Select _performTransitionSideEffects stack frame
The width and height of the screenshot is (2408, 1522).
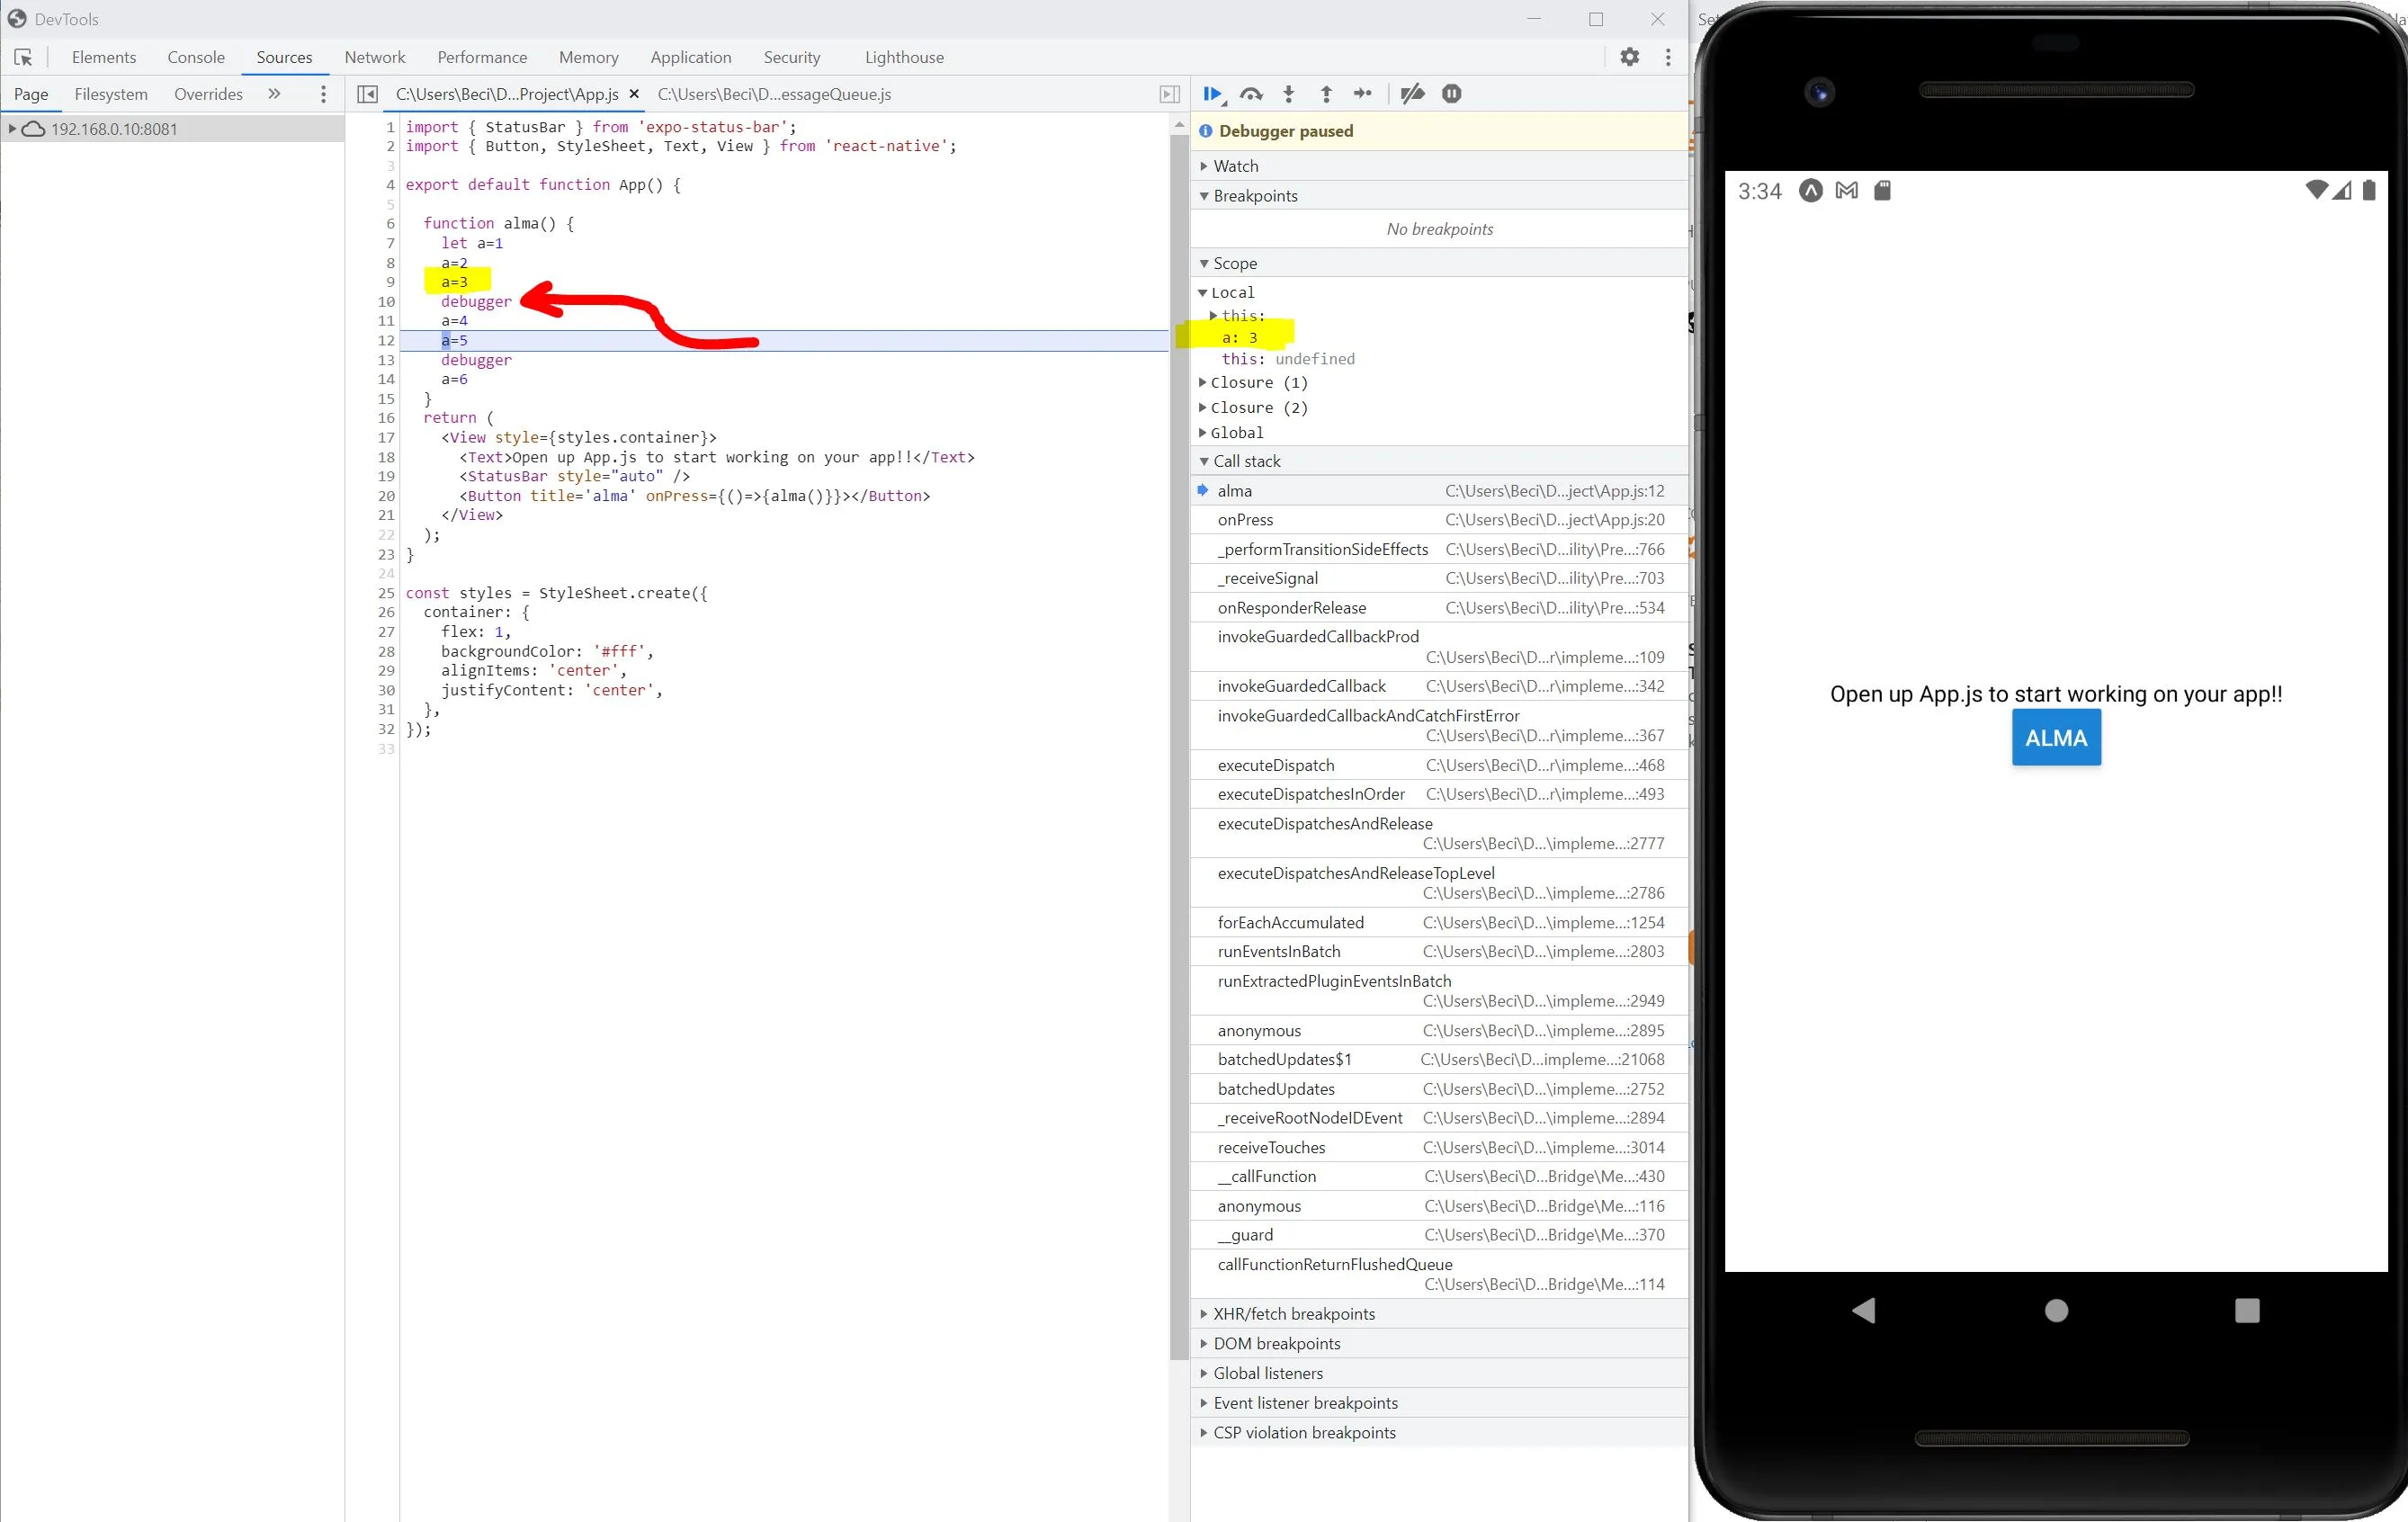tap(1439, 549)
